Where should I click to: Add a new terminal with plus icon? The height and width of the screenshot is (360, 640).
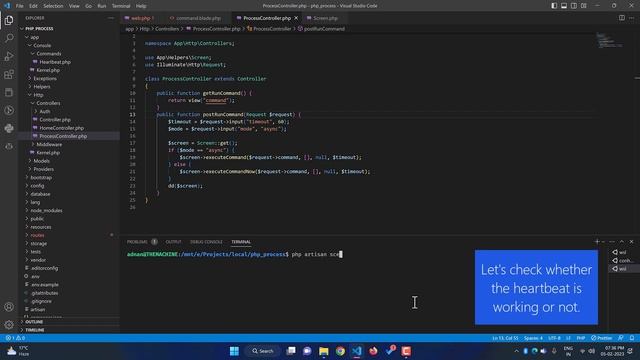tap(597, 242)
